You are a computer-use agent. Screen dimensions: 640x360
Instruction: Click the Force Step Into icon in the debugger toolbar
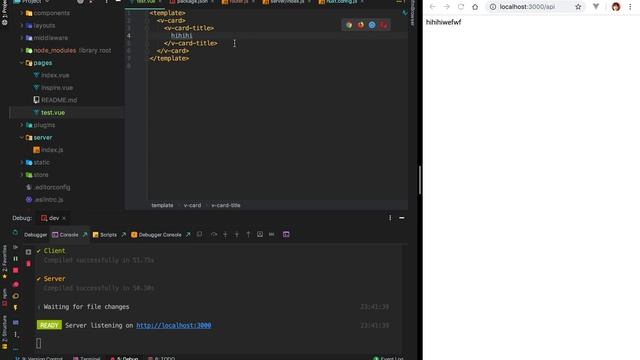pyautogui.click(x=237, y=234)
